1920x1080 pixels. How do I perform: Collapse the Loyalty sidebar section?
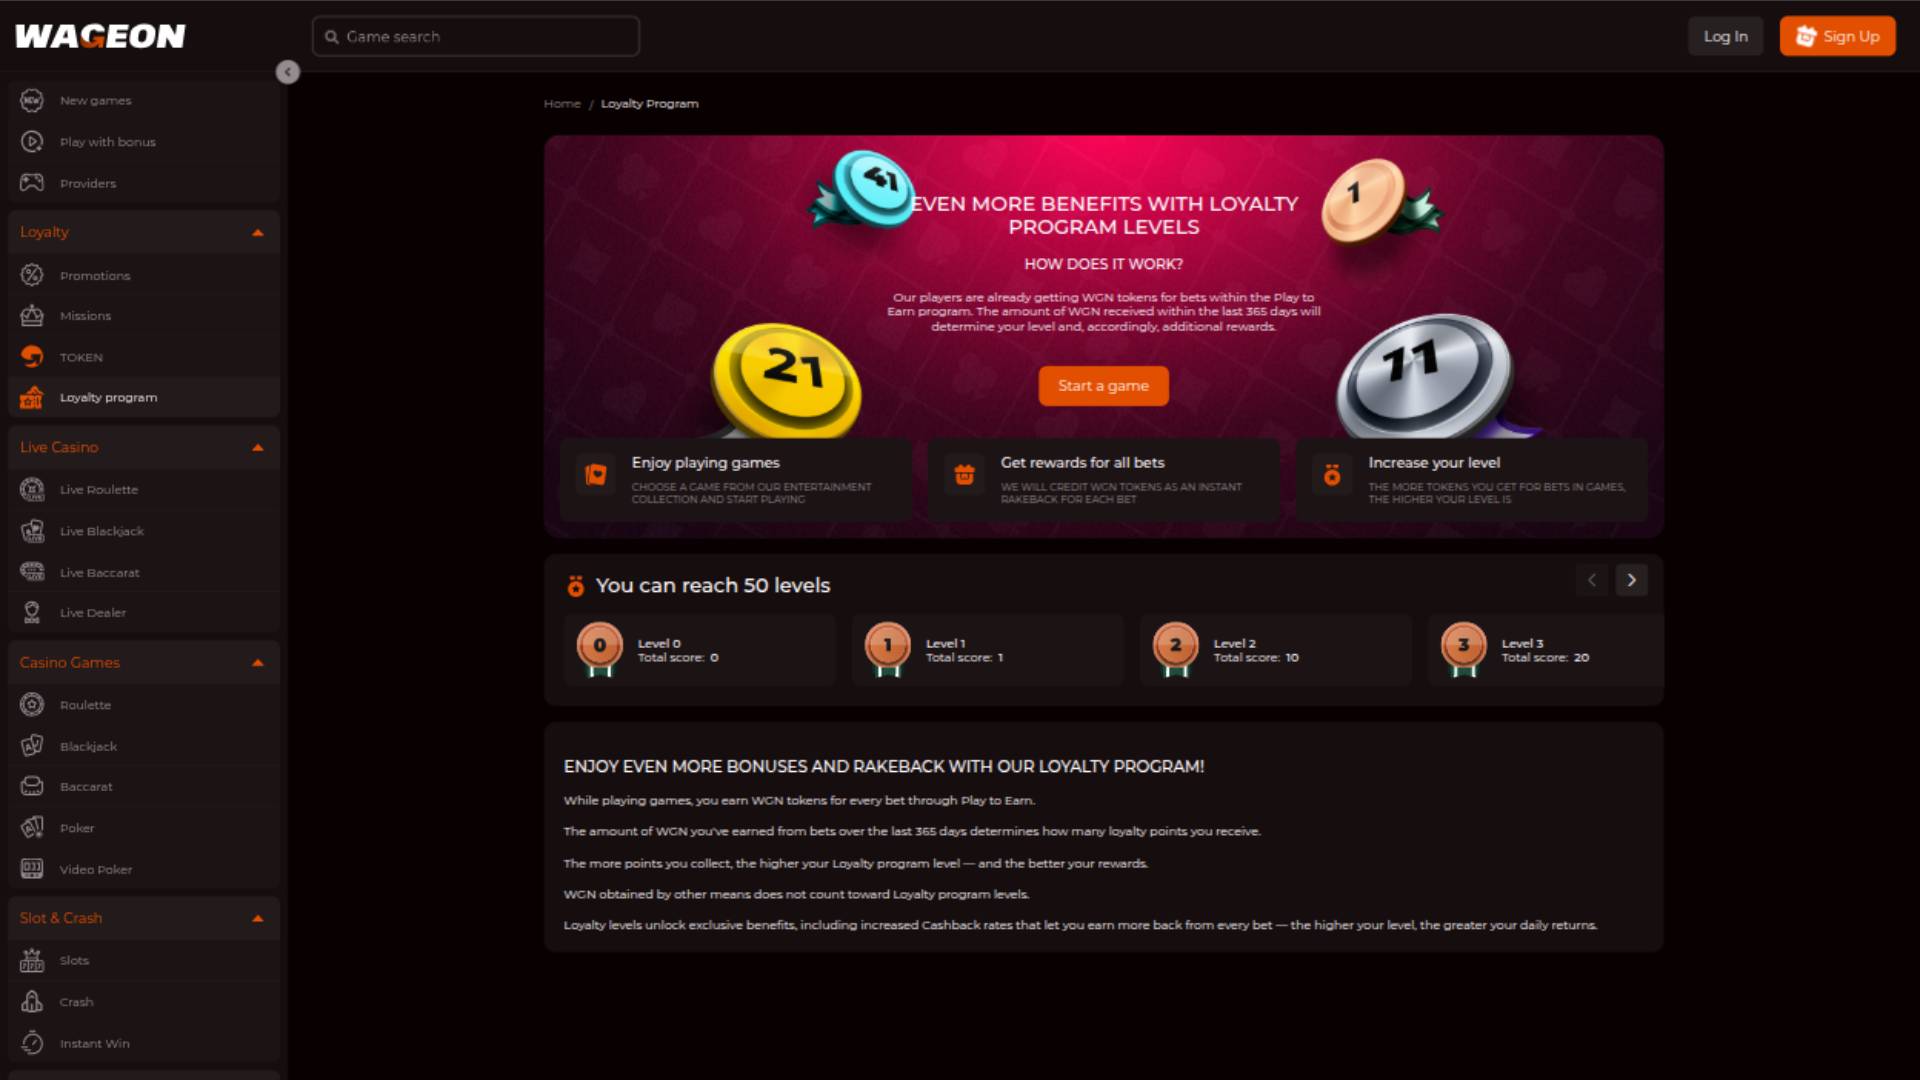pyautogui.click(x=258, y=231)
